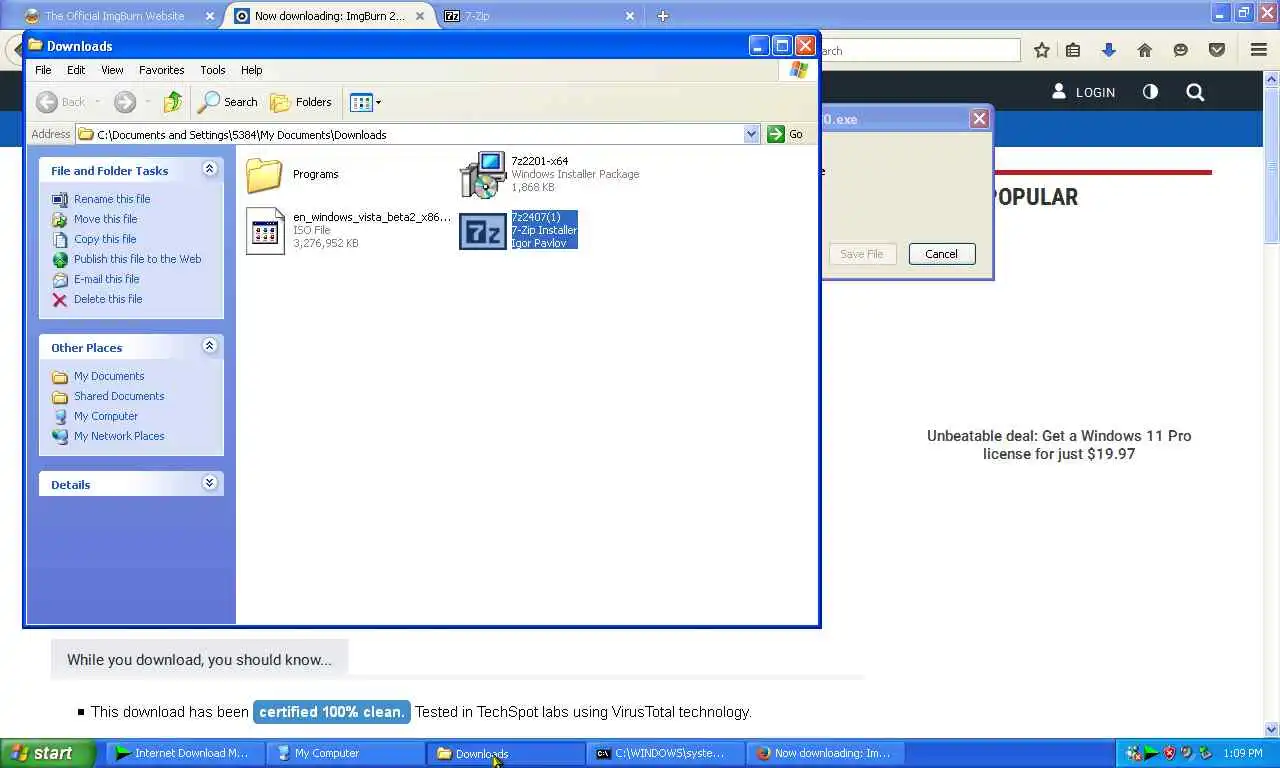Expand the Details panel
The width and height of the screenshot is (1280, 768).
click(209, 483)
